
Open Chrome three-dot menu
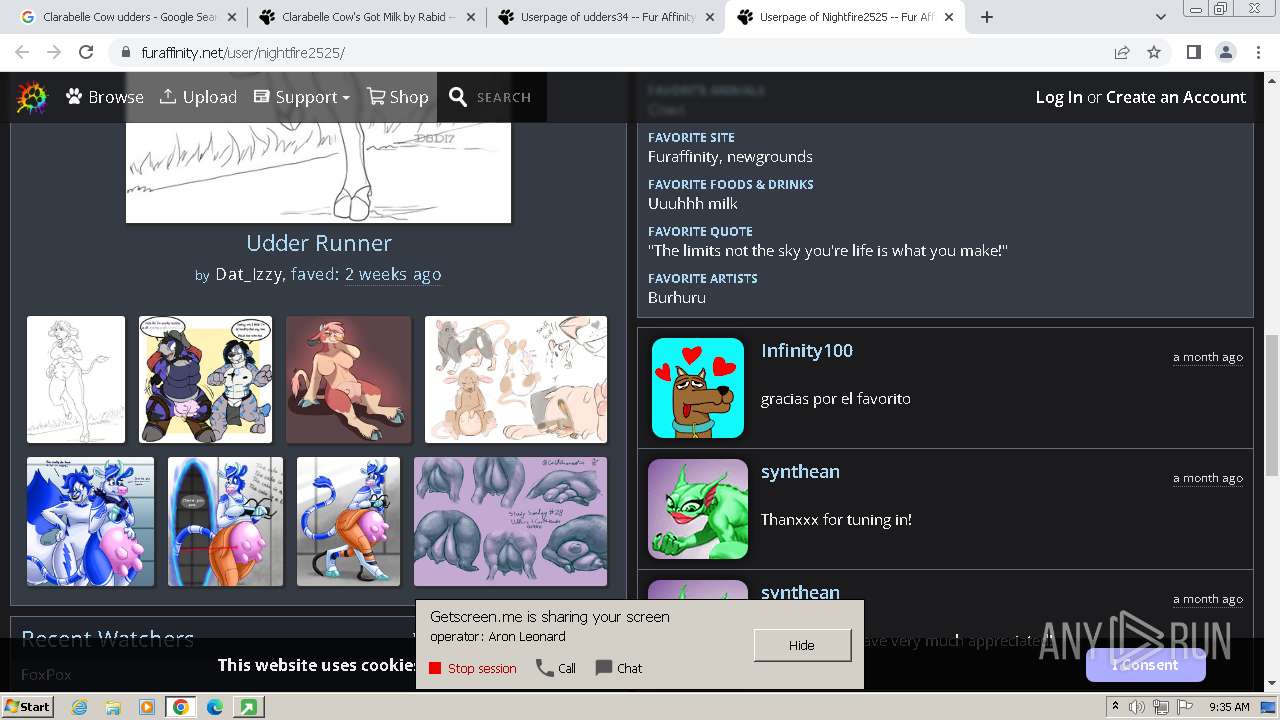(x=1258, y=52)
